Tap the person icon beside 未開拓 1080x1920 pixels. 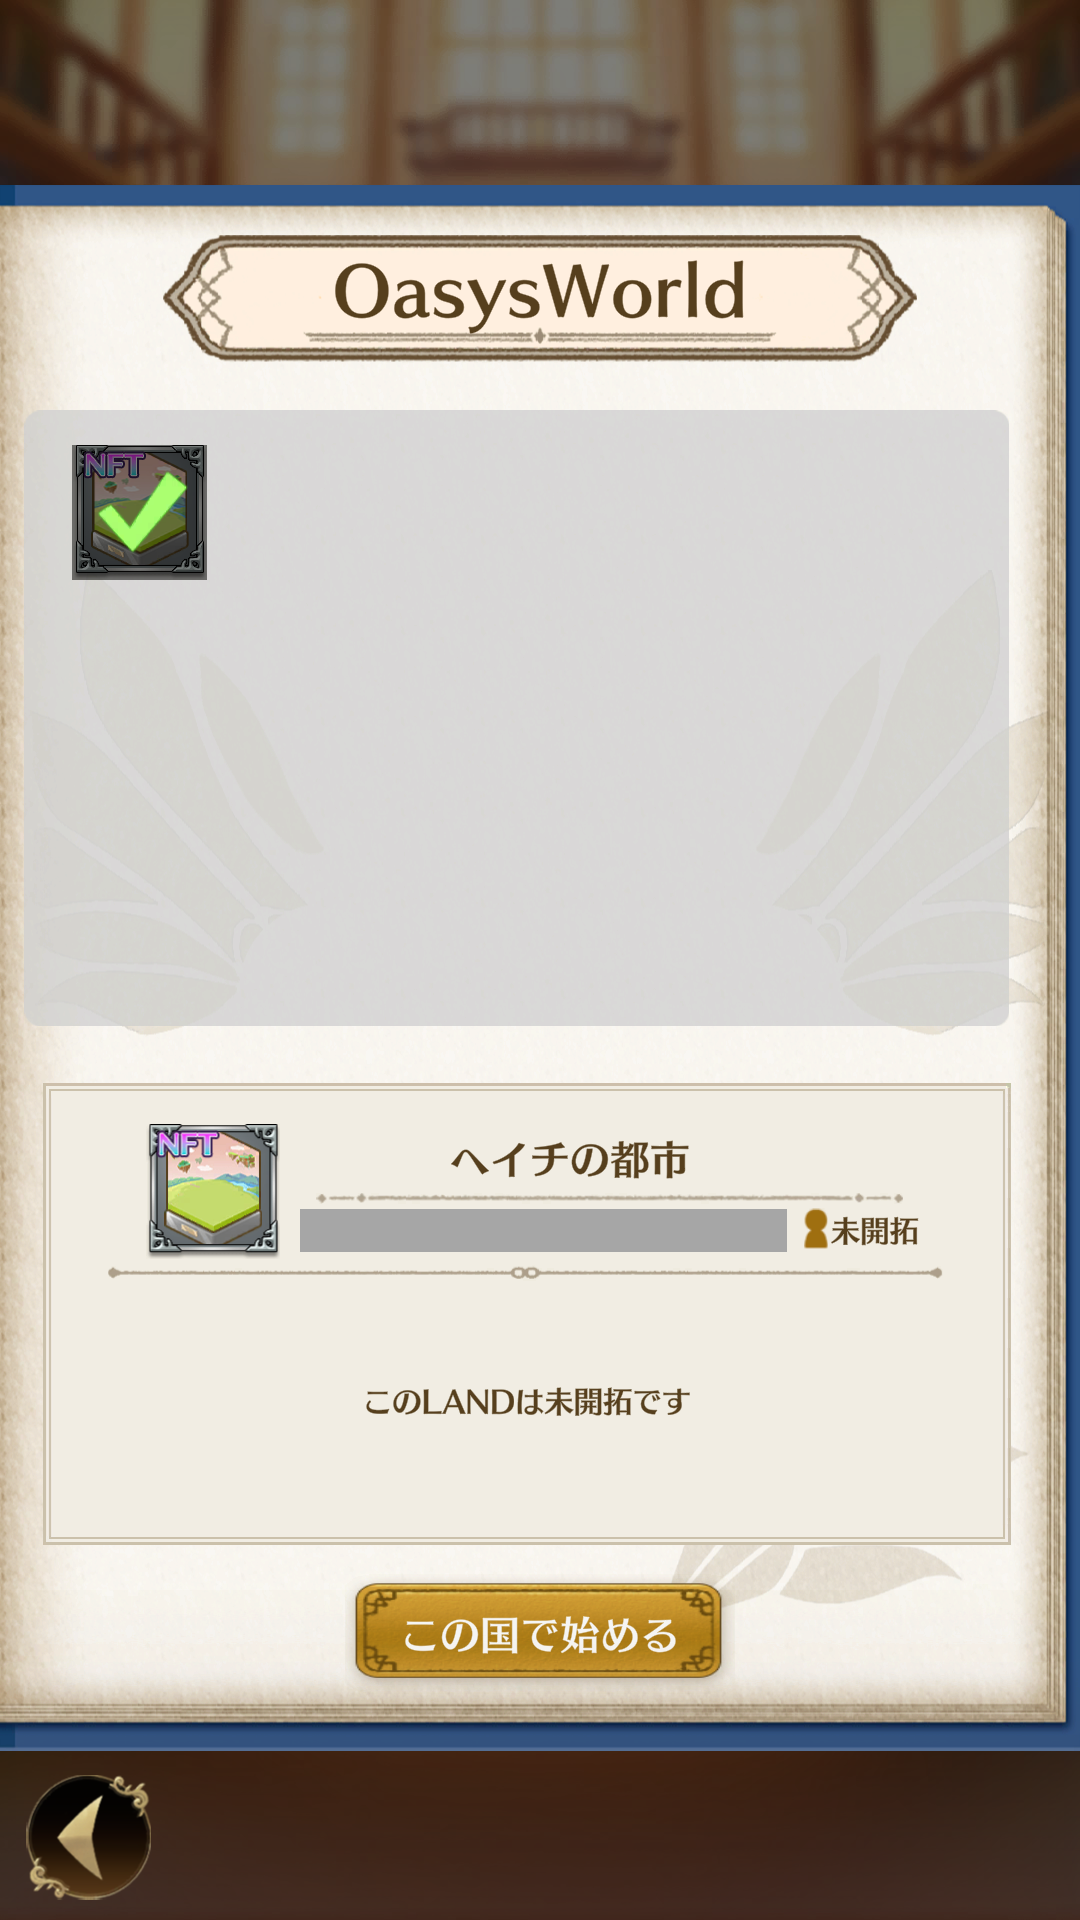coord(816,1230)
